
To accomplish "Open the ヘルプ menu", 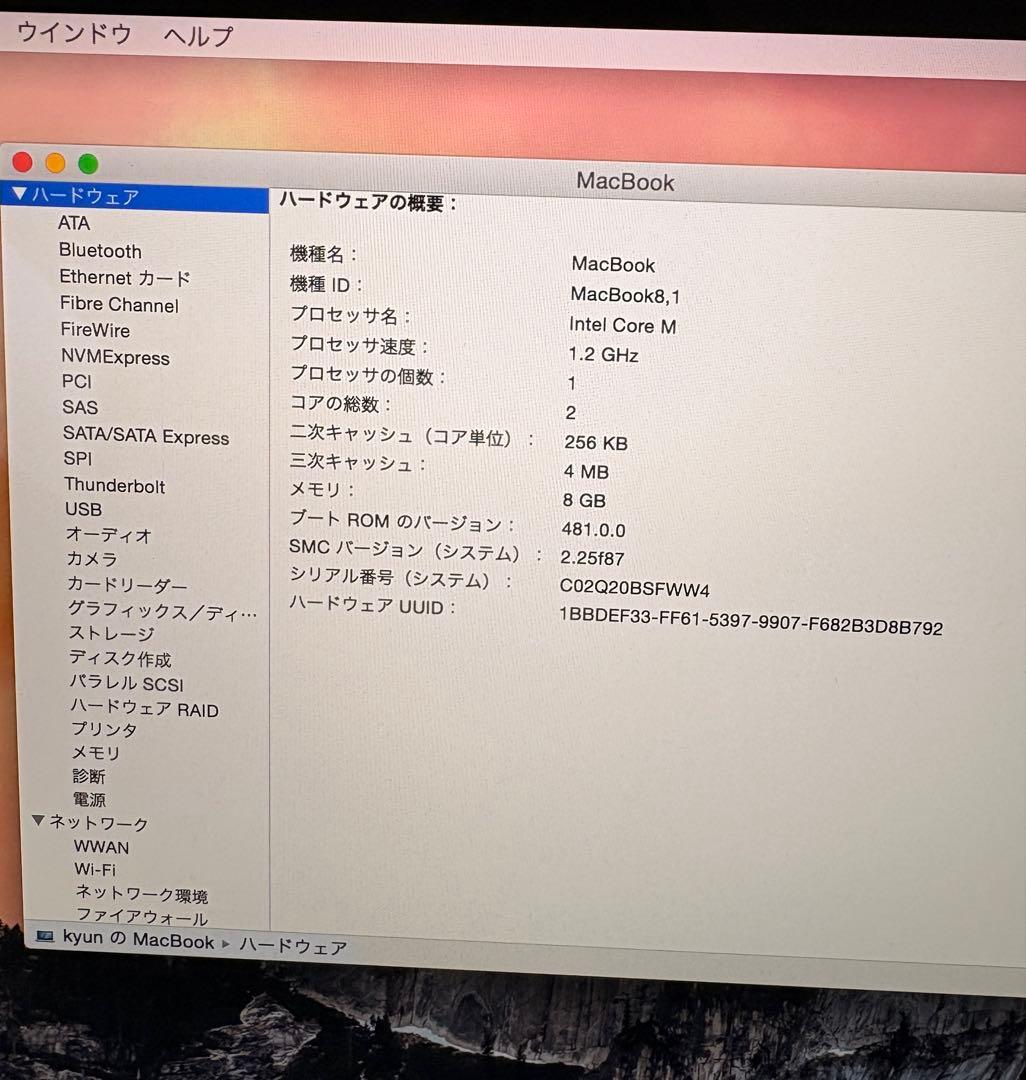I will [x=196, y=35].
